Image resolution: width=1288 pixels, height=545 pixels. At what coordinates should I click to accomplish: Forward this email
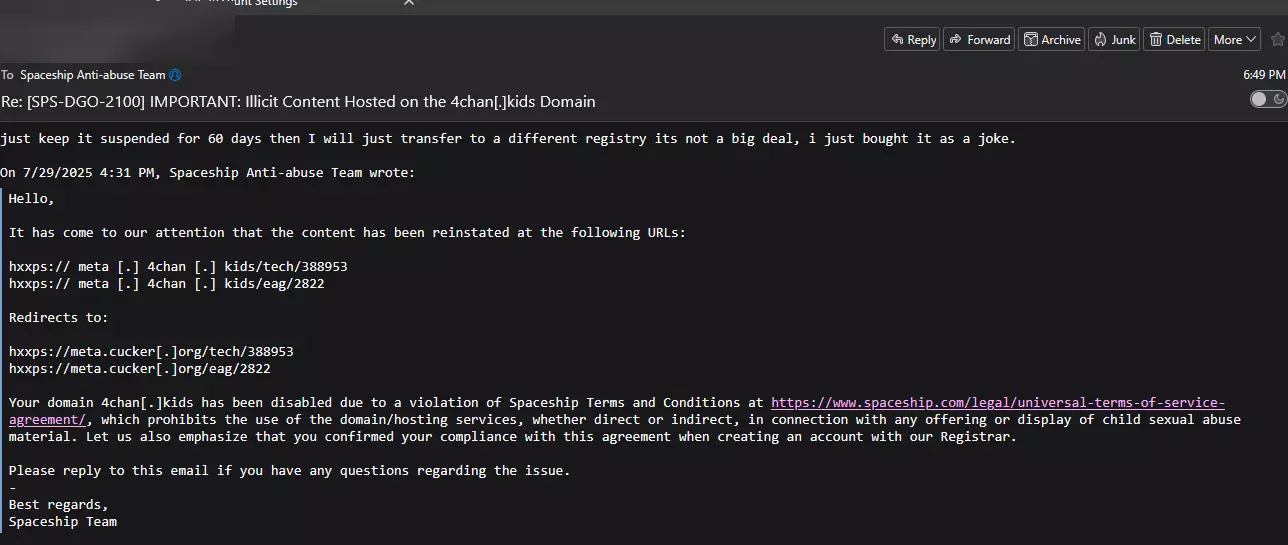coord(979,39)
